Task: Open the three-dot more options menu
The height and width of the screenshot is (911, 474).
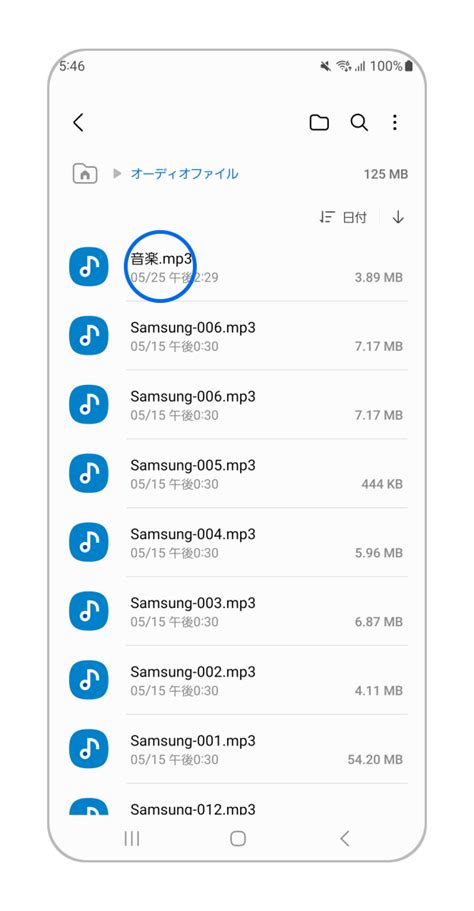Action: [395, 123]
